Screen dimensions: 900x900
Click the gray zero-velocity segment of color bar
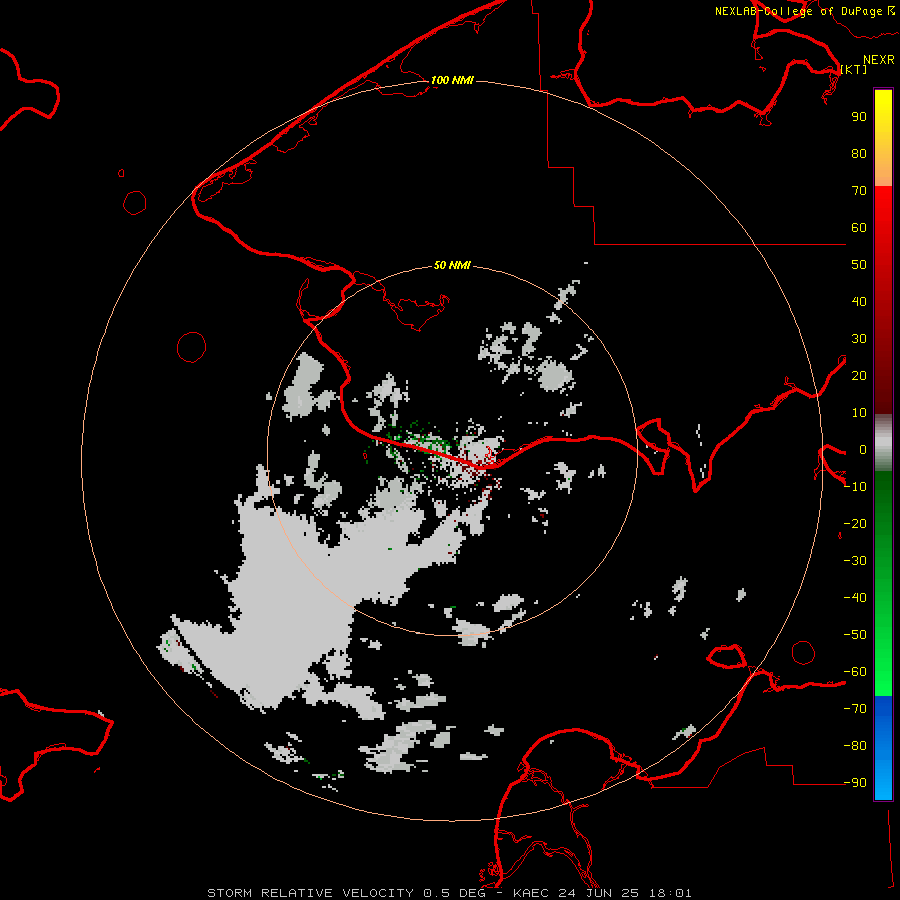pyautogui.click(x=883, y=443)
